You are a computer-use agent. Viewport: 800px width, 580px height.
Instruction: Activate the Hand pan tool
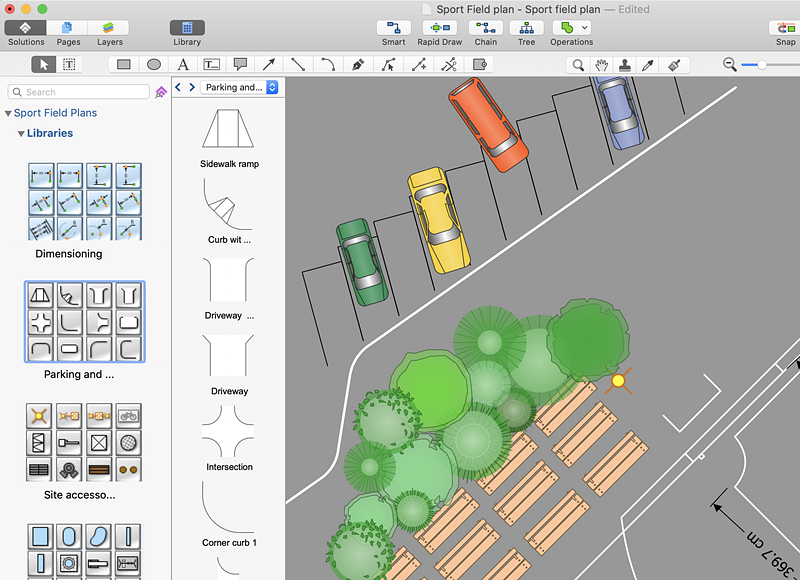click(x=602, y=64)
